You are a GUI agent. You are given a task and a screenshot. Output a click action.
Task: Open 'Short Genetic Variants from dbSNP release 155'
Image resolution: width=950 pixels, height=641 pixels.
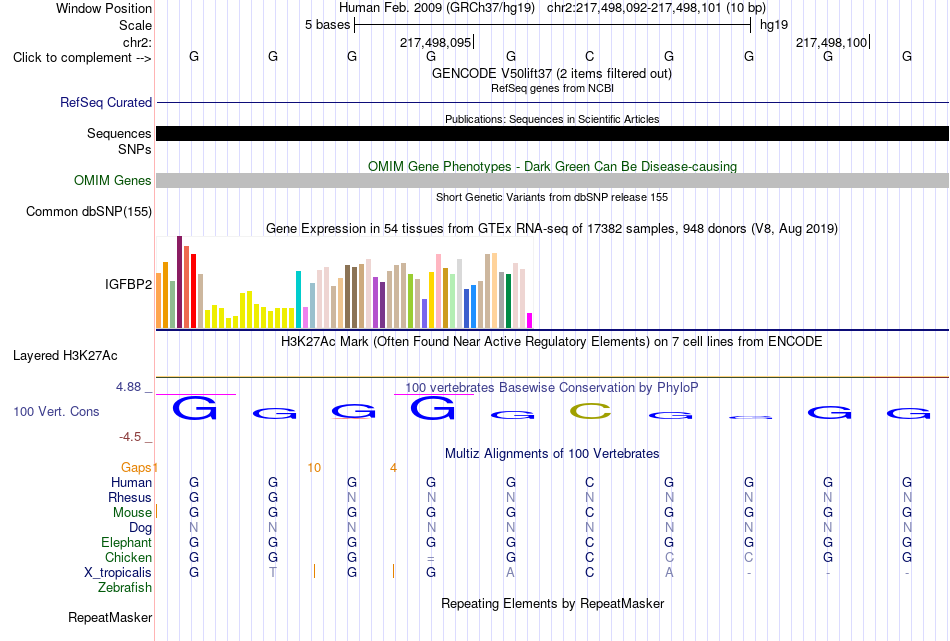552,198
